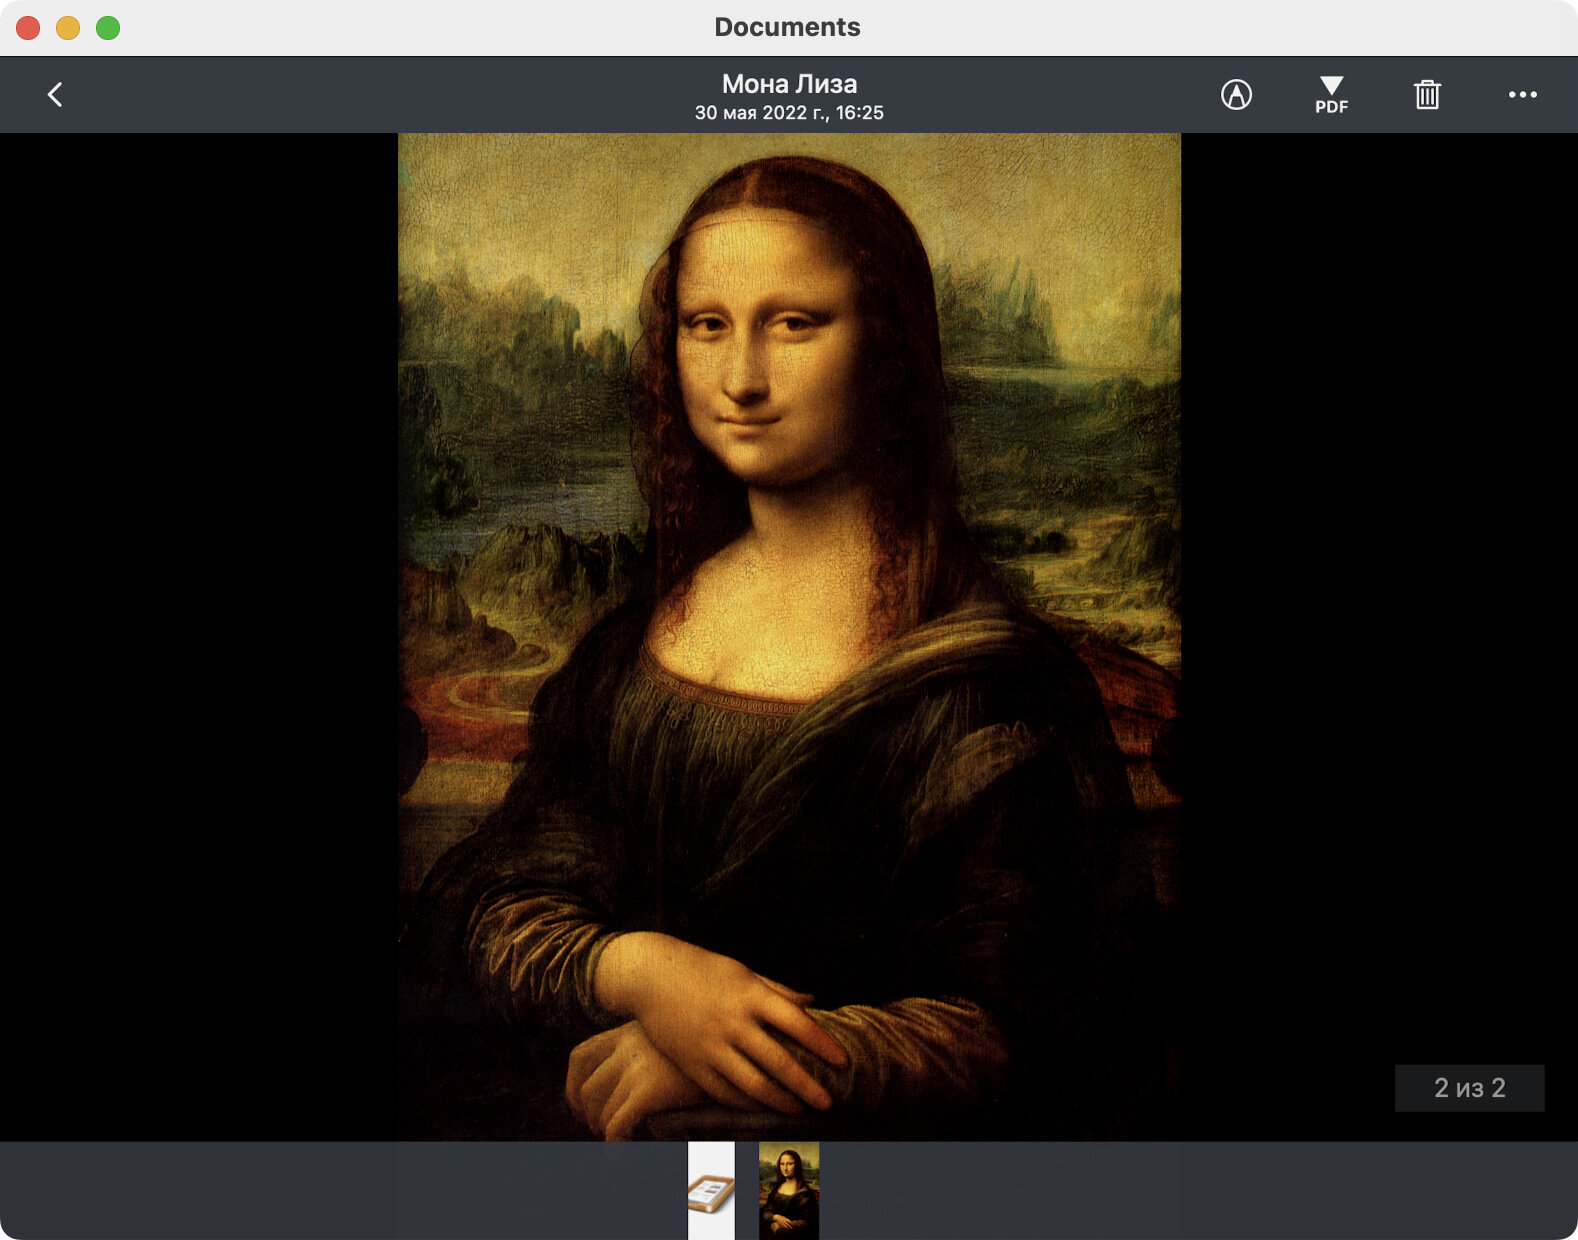
Task: Click the "Documents" window title text
Action: (787, 27)
